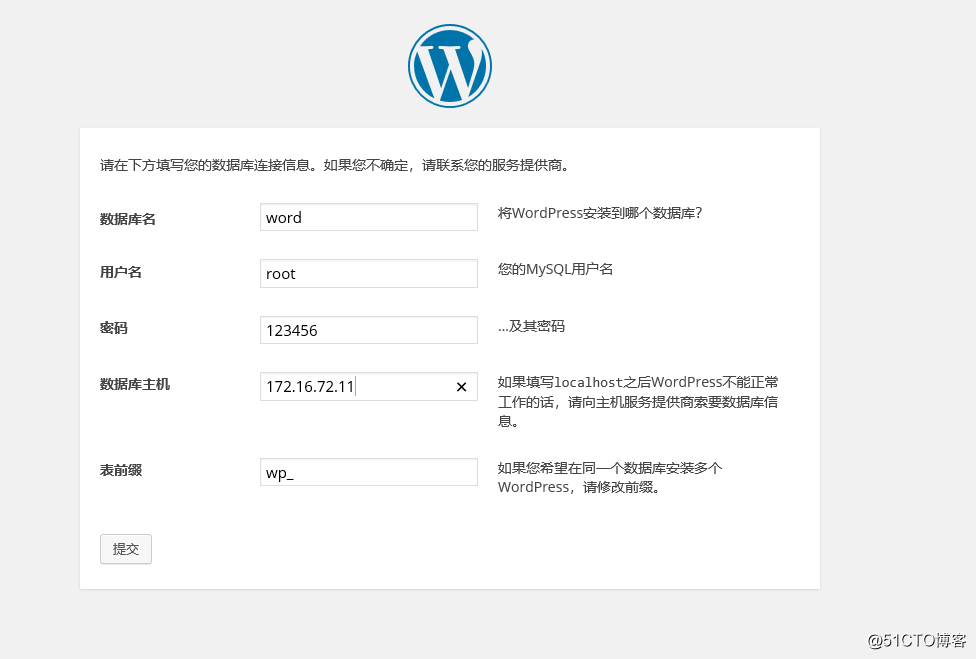Click the localhost hint beside database host
This screenshot has height=659, width=976.
pyautogui.click(x=638, y=401)
